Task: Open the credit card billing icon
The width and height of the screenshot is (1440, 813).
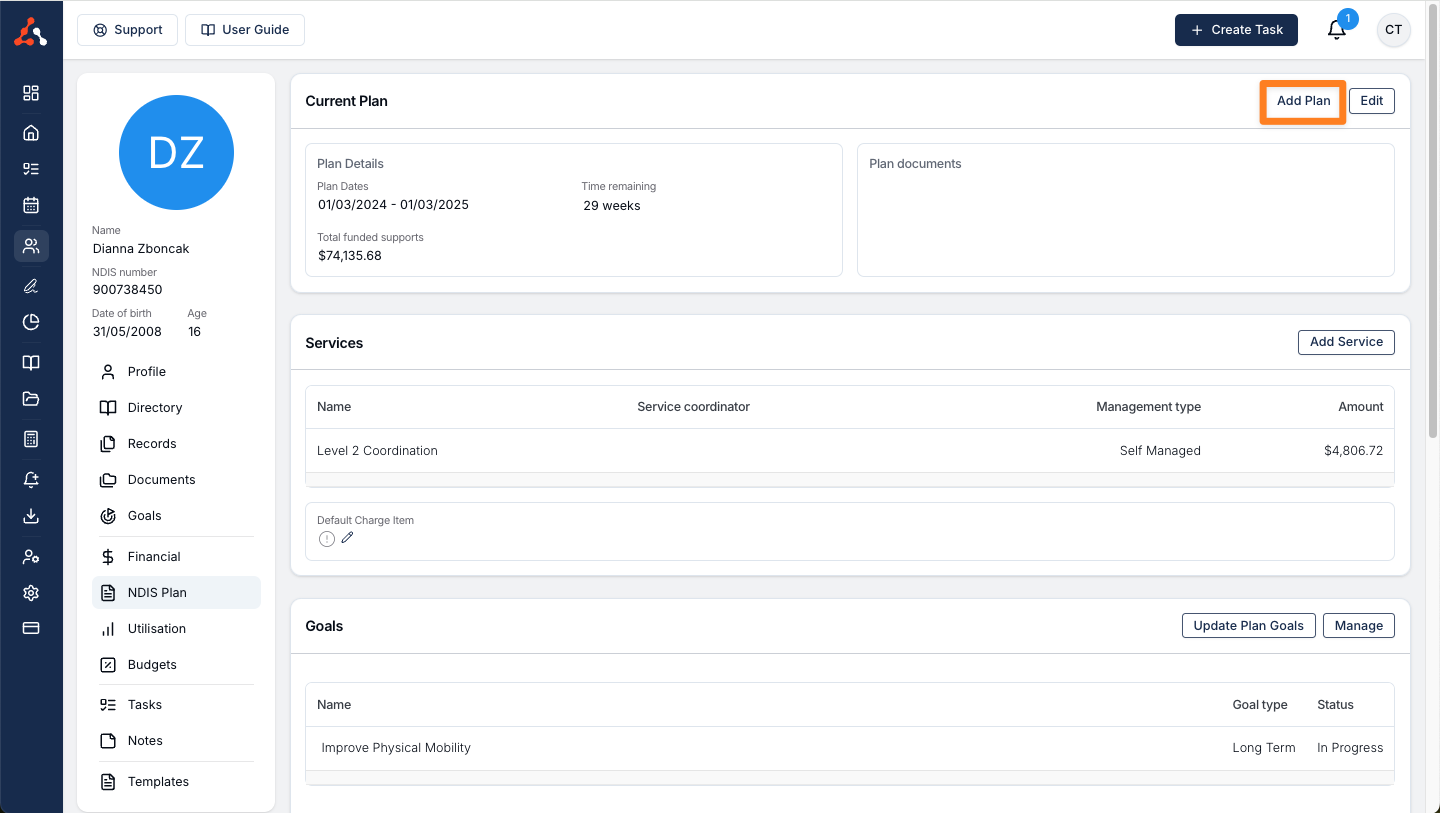Action: coord(31,628)
